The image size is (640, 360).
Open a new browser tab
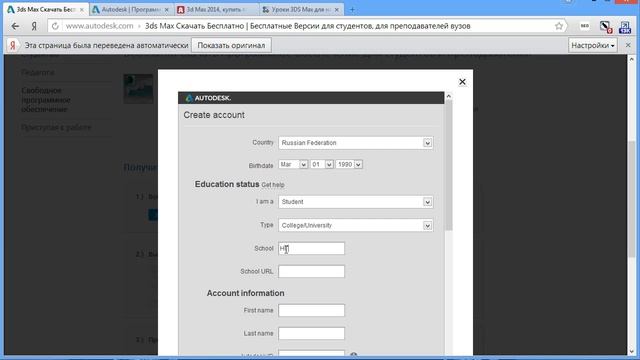352,9
